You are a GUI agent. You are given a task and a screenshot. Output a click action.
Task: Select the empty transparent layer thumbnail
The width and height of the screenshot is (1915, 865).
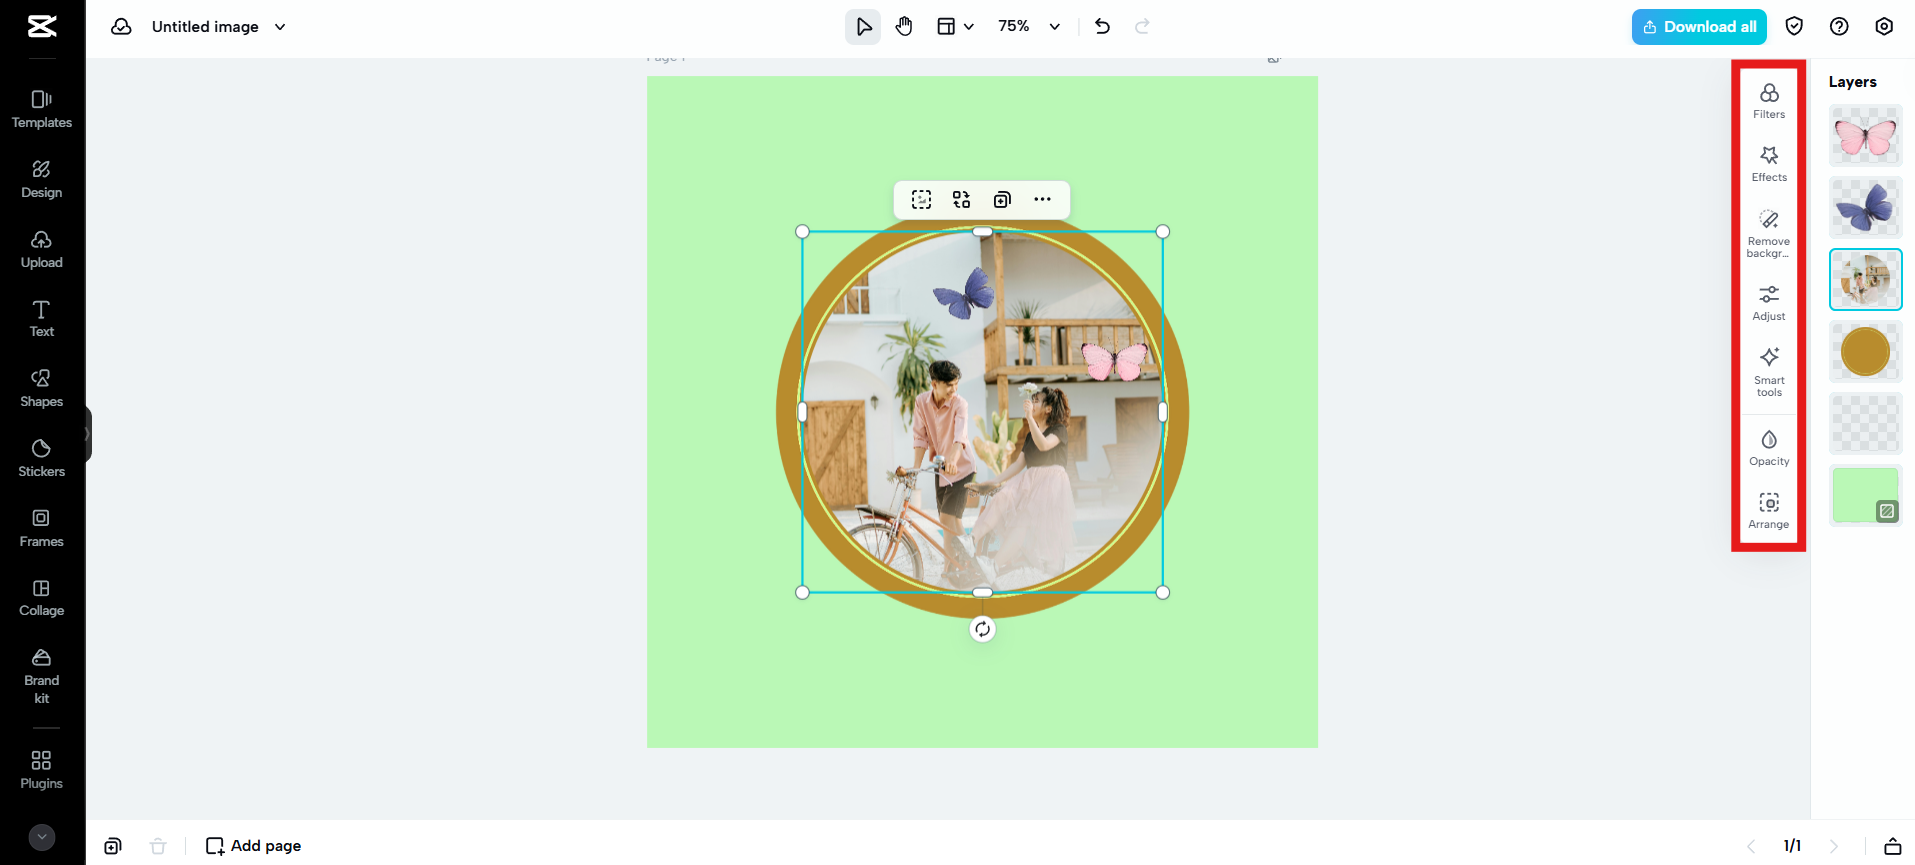coord(1866,424)
